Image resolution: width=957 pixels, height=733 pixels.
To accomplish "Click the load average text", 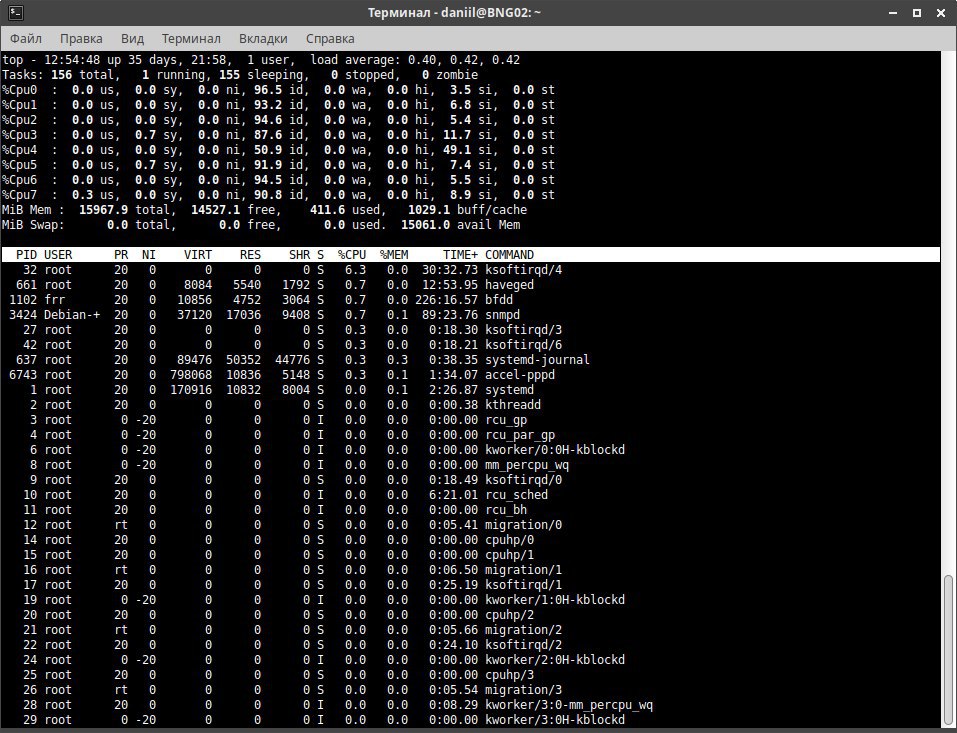I will tap(415, 60).
